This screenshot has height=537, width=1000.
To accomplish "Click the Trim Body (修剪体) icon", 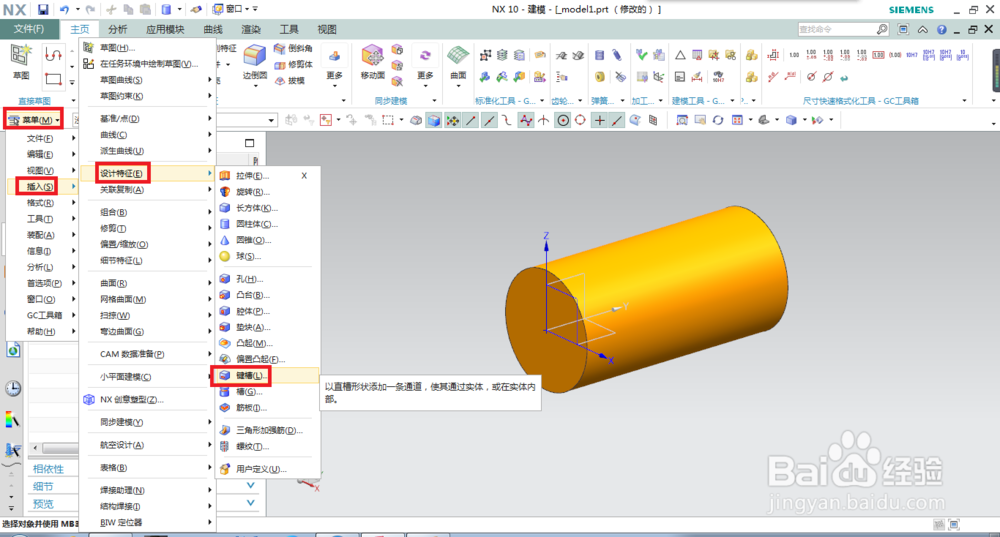I will (293, 64).
